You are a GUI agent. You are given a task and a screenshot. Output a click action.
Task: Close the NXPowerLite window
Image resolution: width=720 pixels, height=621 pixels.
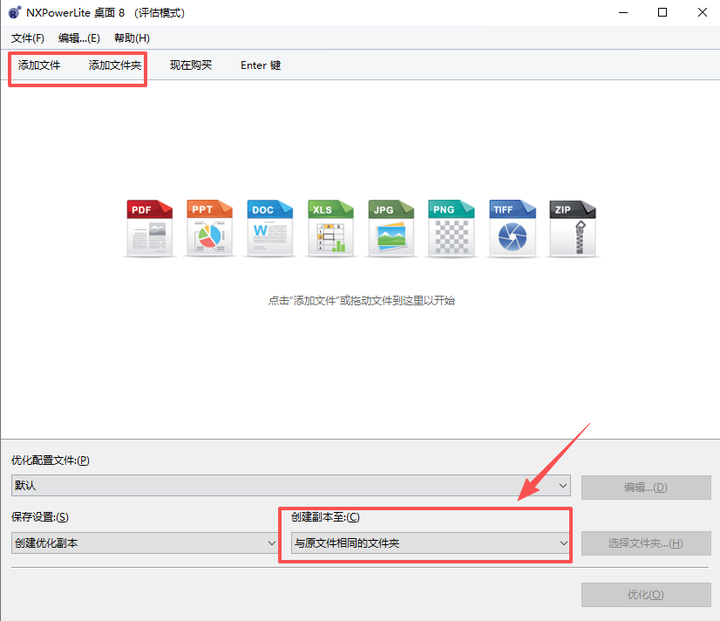pyautogui.click(x=702, y=12)
